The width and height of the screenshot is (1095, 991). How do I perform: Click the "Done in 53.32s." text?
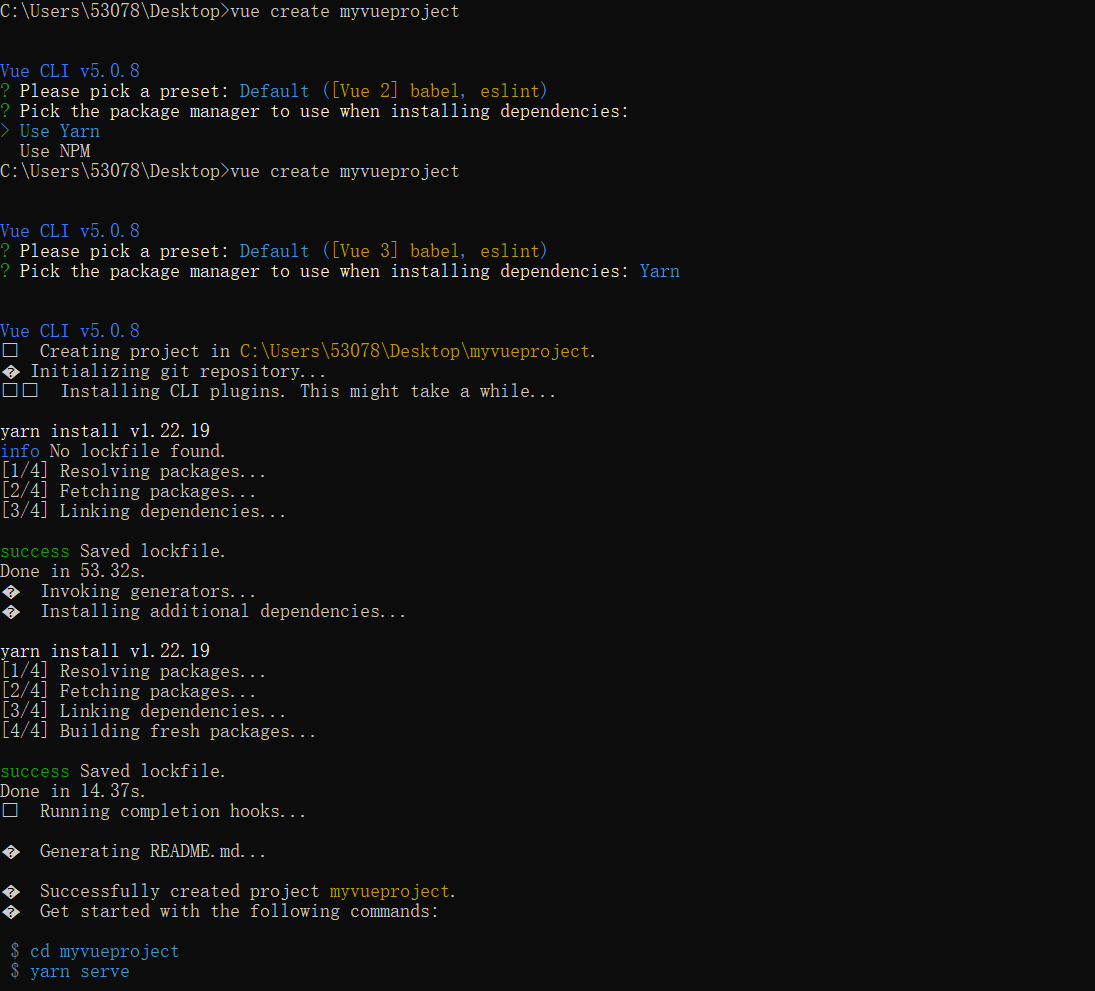click(x=73, y=571)
